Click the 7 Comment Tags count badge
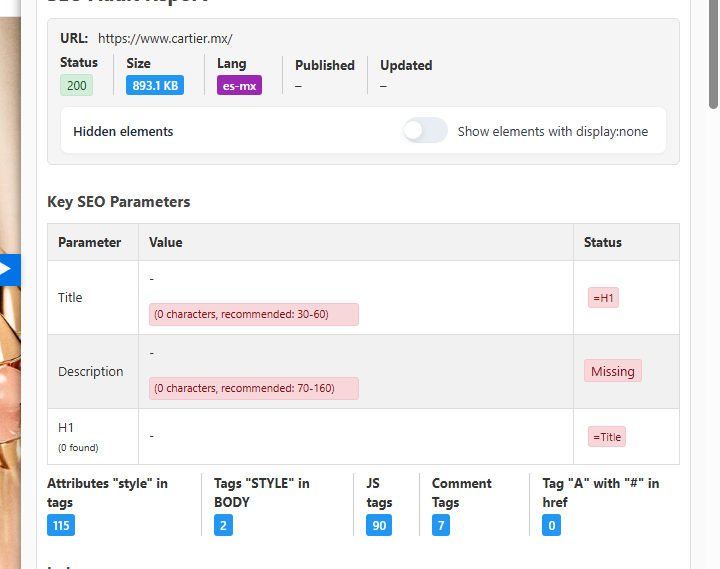 (x=441, y=525)
